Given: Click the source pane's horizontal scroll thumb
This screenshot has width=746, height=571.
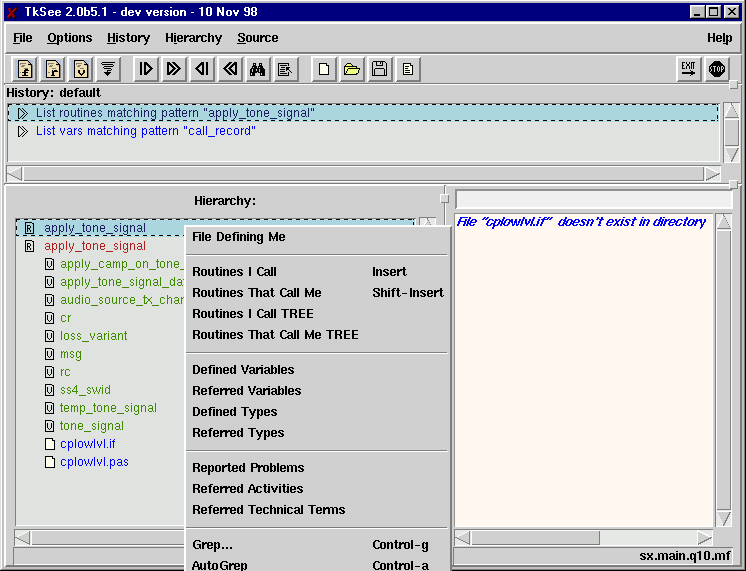Looking at the screenshot, I should 535,538.
